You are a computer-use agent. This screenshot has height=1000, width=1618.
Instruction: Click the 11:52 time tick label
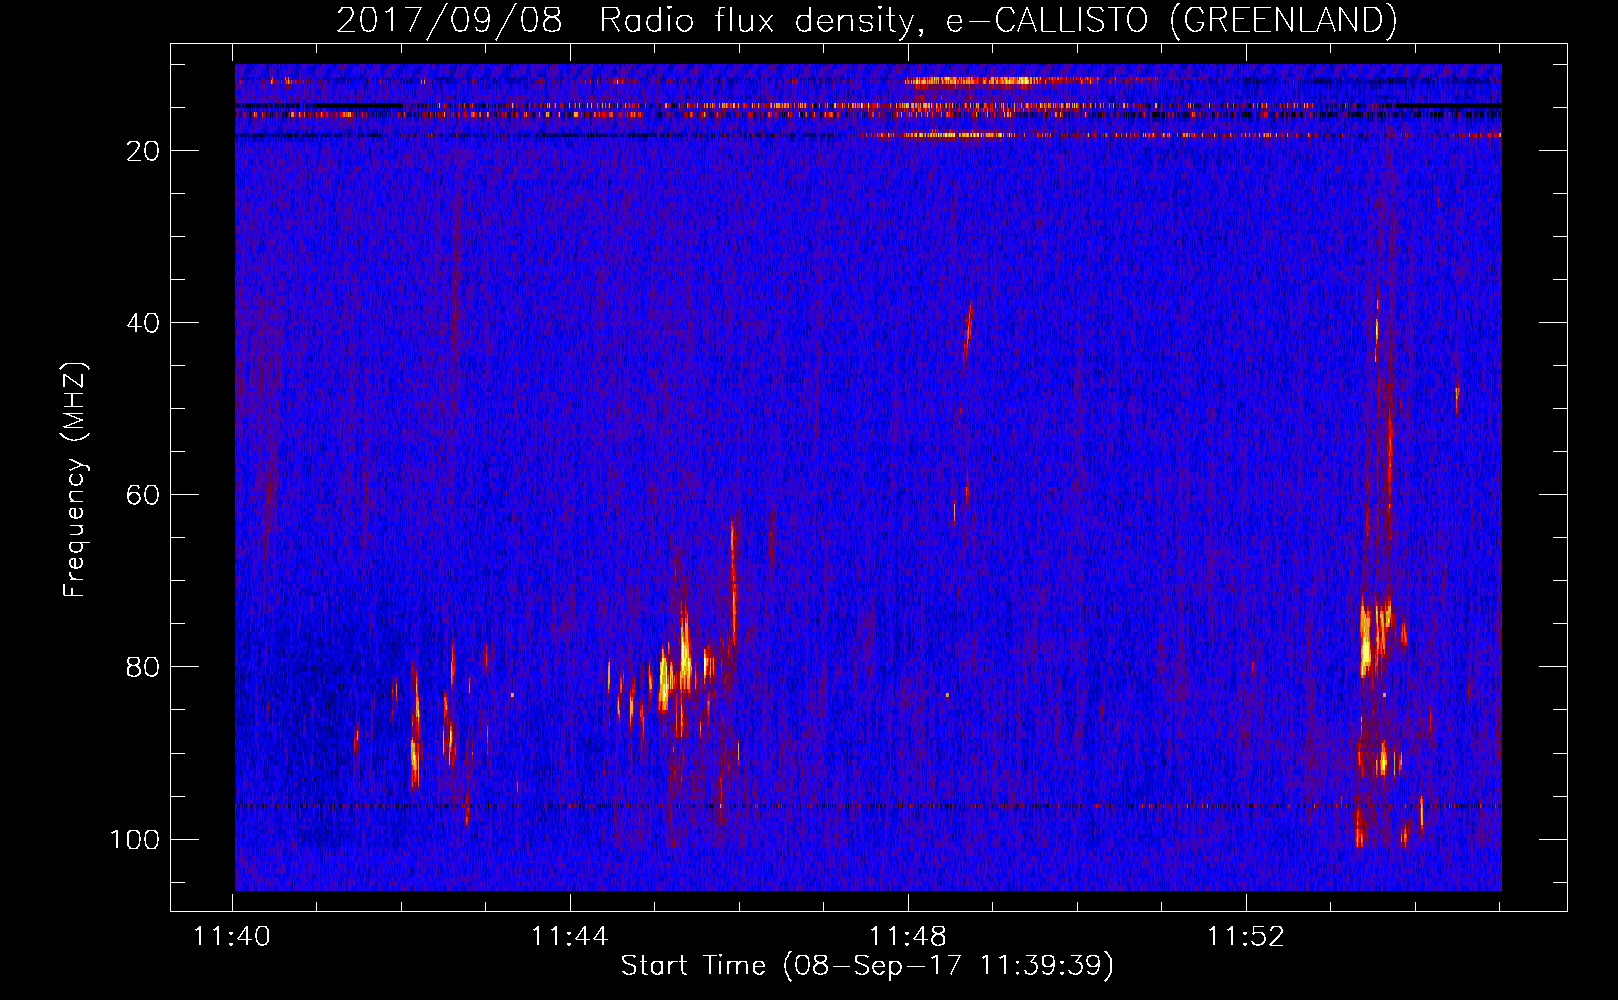(x=1246, y=937)
